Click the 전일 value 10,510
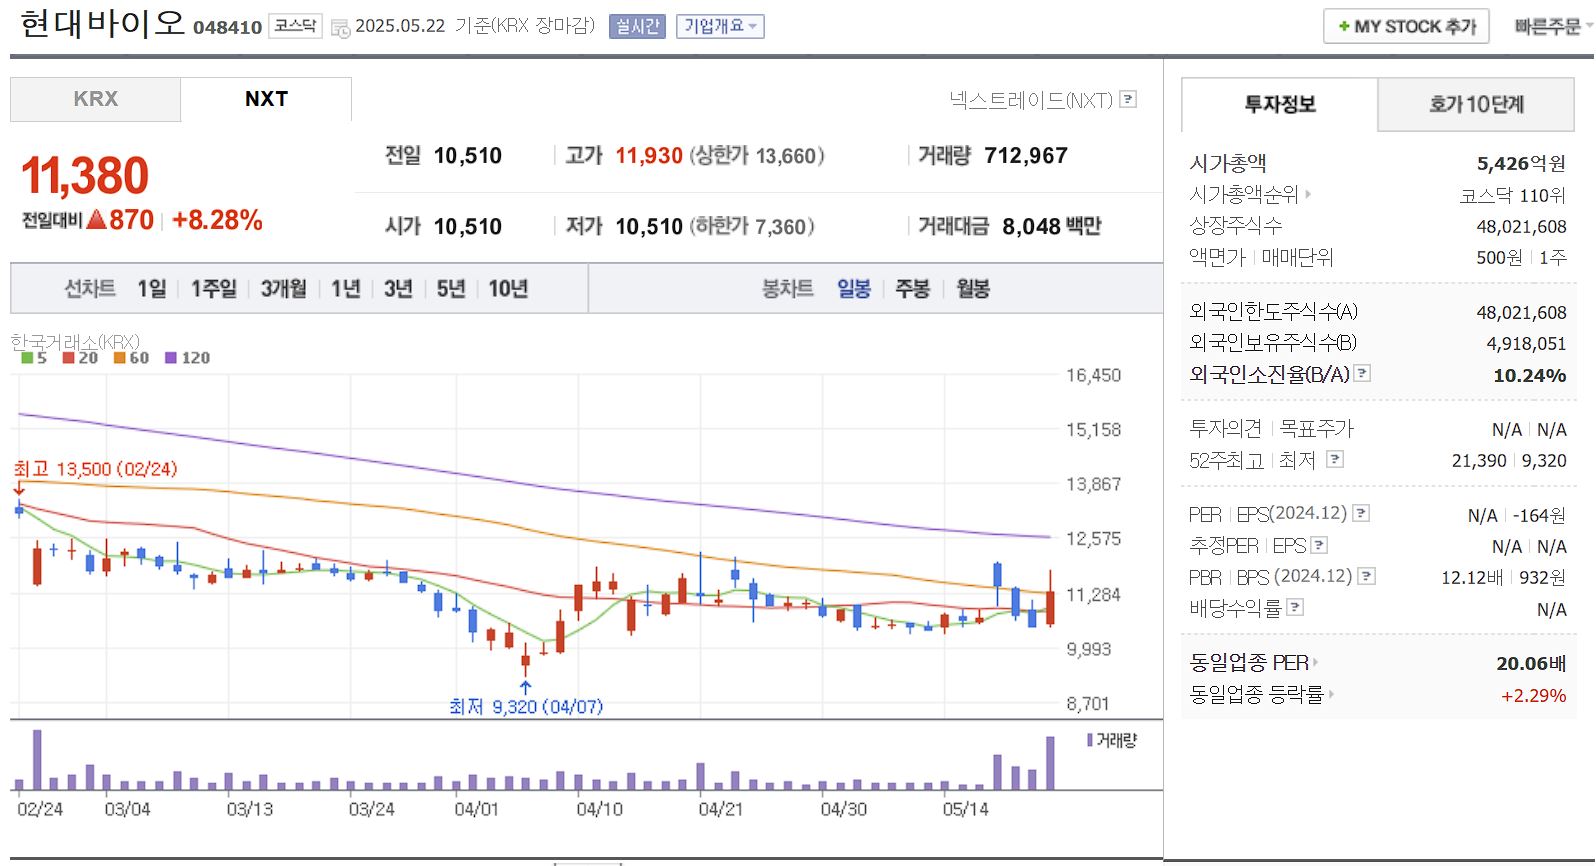Screen dimensions: 1596x866 tap(468, 156)
